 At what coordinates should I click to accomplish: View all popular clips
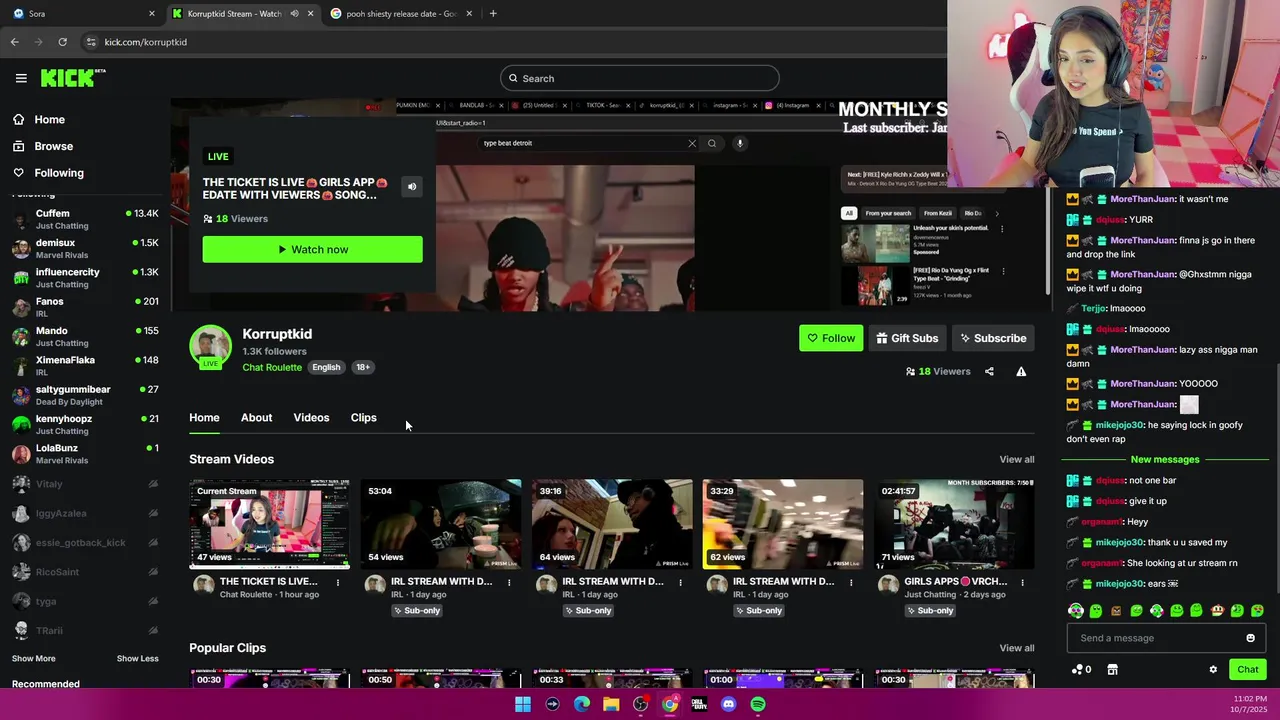[1016, 648]
